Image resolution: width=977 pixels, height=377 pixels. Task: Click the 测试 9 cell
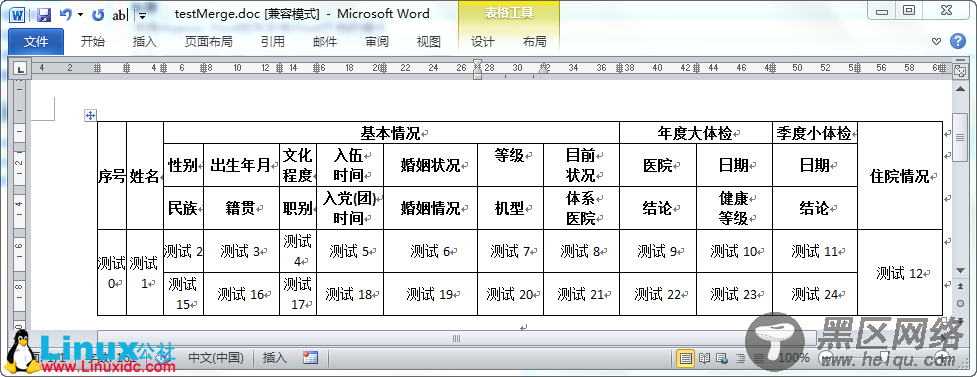(x=658, y=251)
